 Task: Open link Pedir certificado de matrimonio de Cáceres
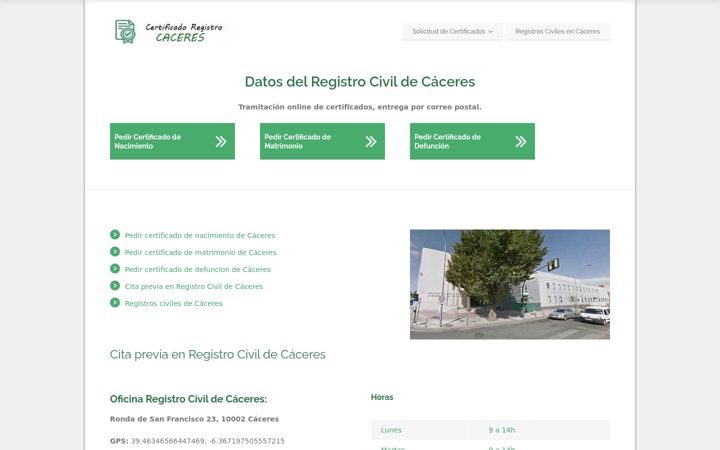[x=201, y=252]
